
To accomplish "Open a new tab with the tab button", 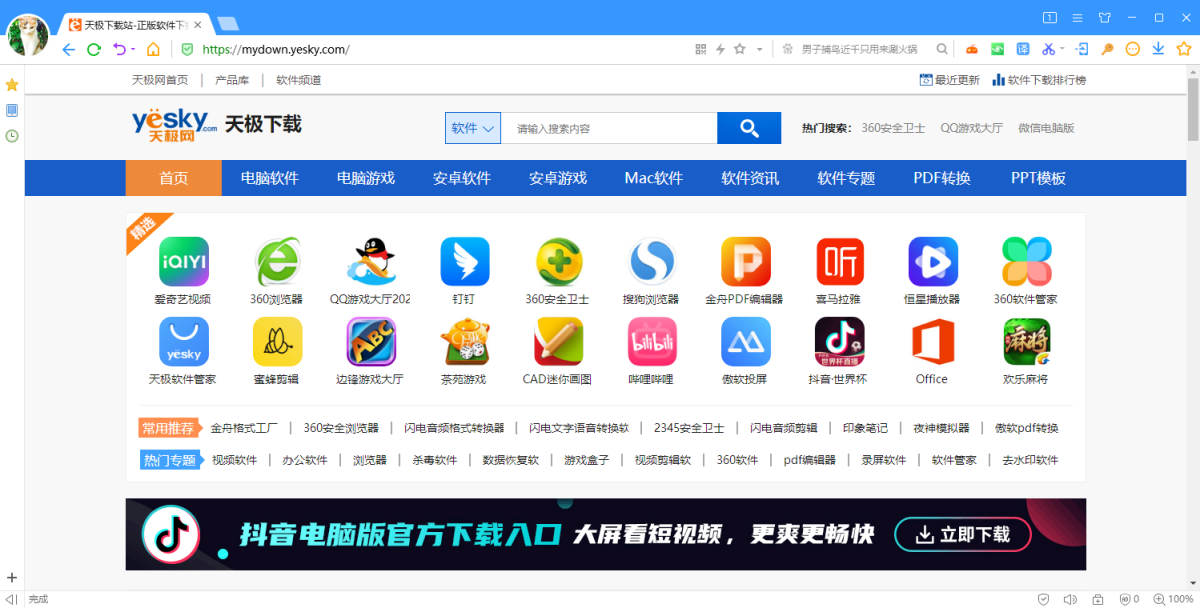I will click(x=227, y=23).
